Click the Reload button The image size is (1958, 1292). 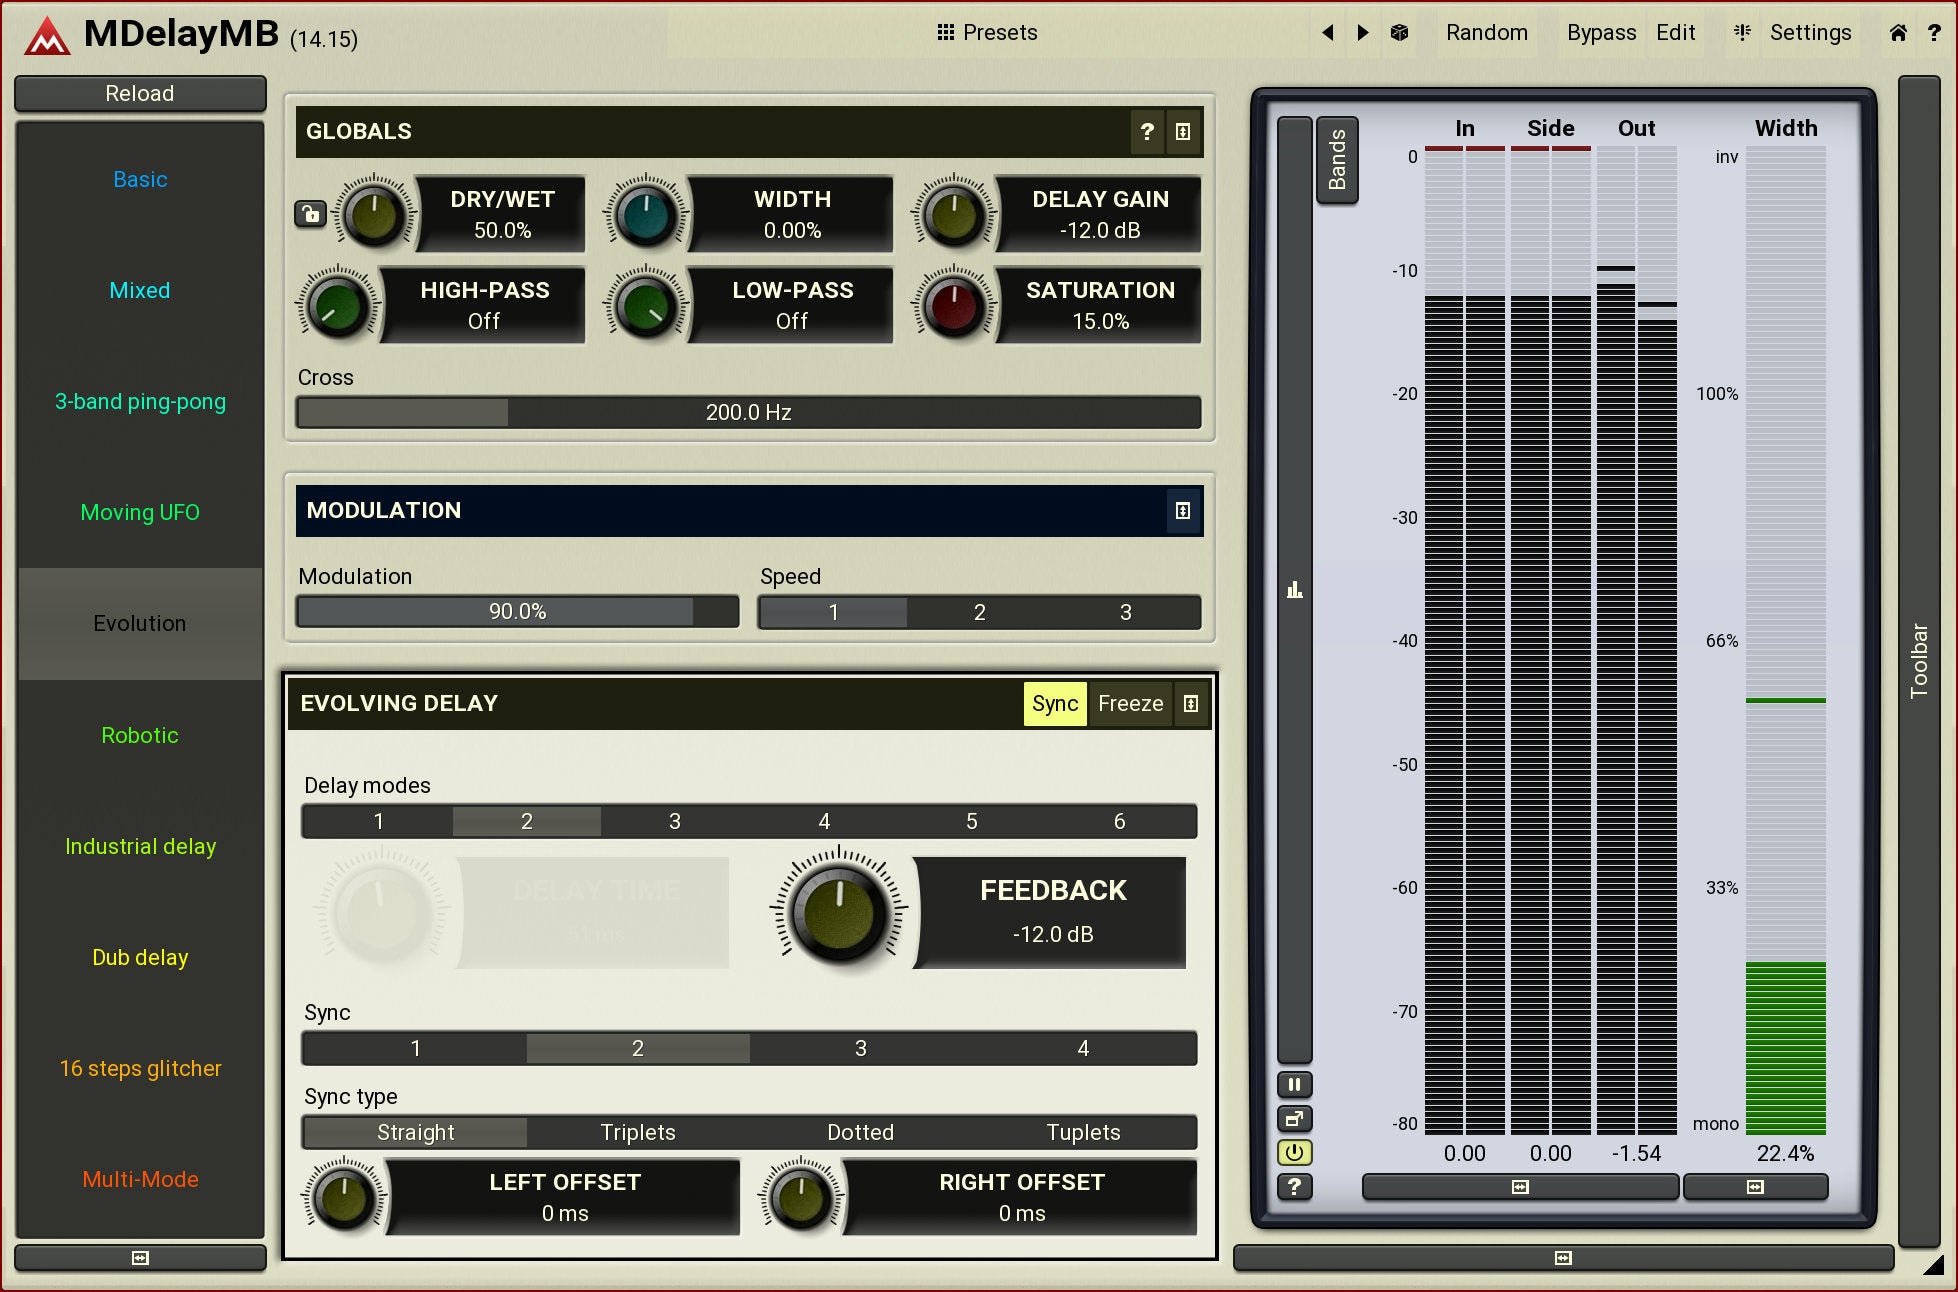(140, 93)
